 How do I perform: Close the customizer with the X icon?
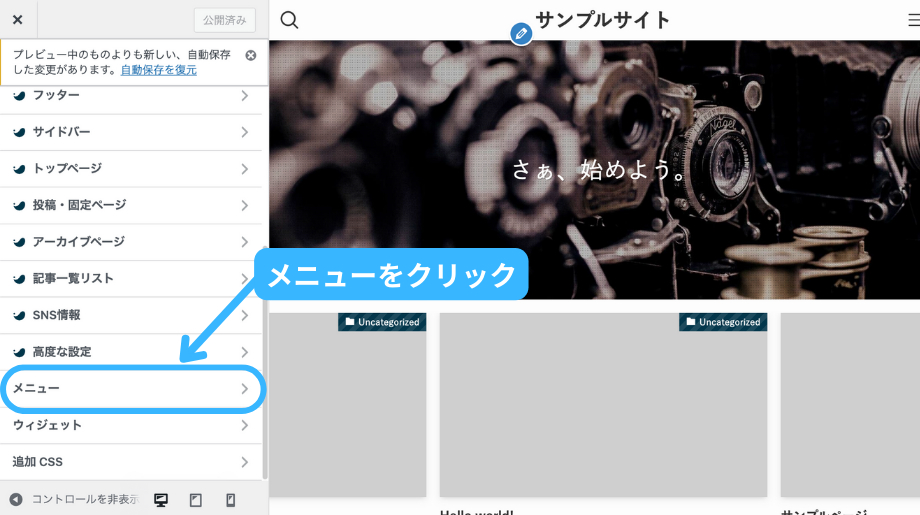tap(17, 19)
